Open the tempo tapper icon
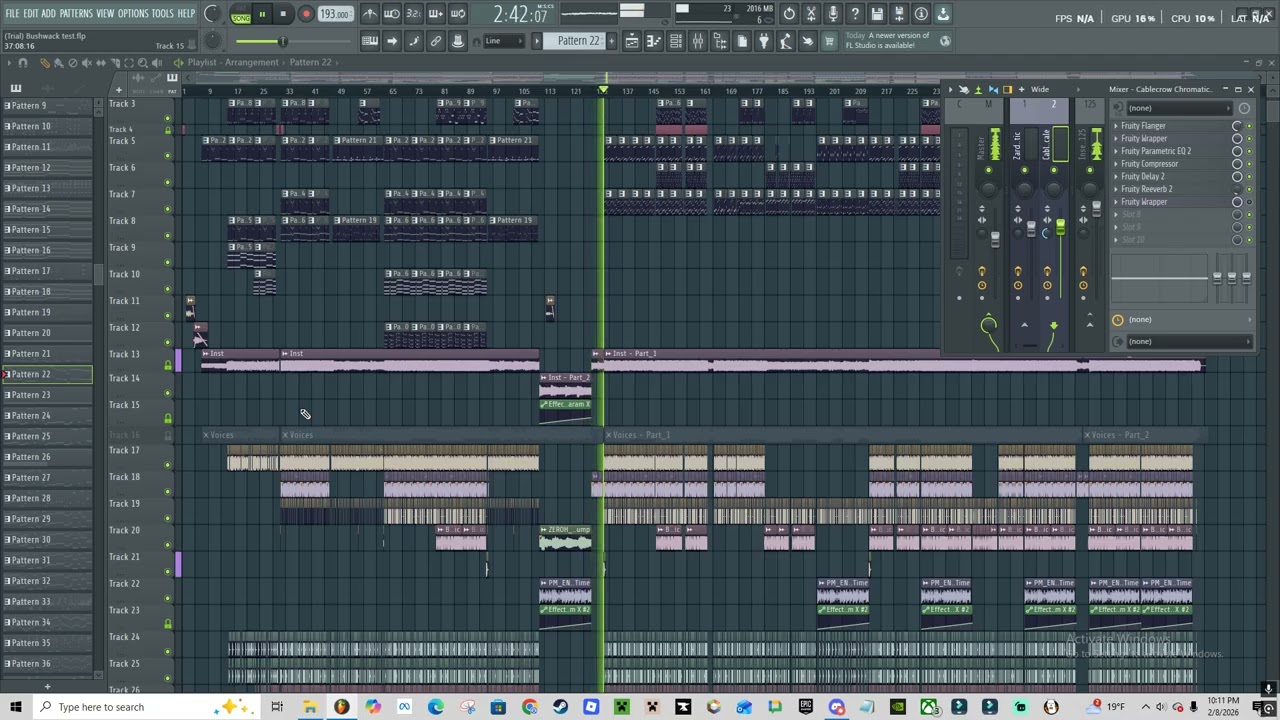The width and height of the screenshot is (1280, 720). tap(786, 41)
